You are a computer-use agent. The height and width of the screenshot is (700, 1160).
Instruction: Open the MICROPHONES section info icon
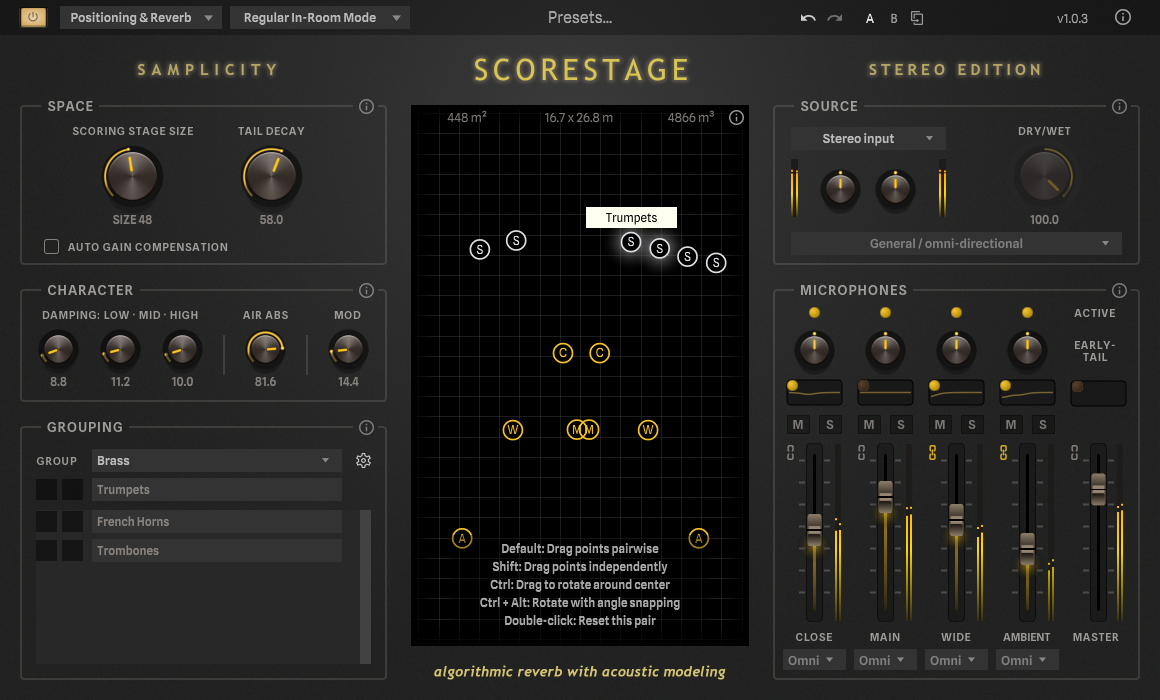(1119, 290)
